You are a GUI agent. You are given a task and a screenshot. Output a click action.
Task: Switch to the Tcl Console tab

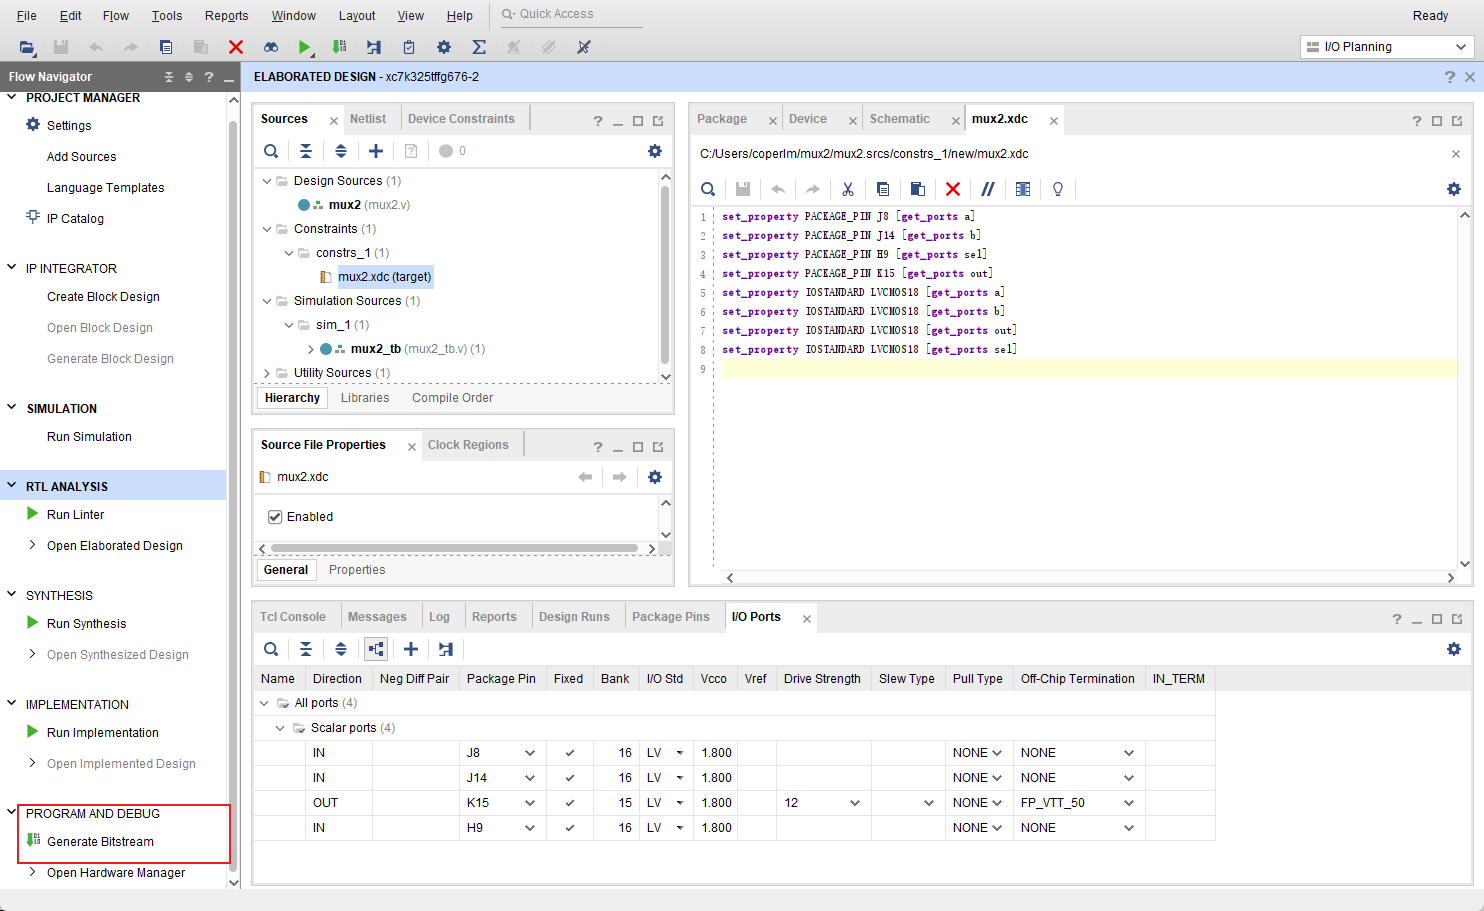point(293,617)
